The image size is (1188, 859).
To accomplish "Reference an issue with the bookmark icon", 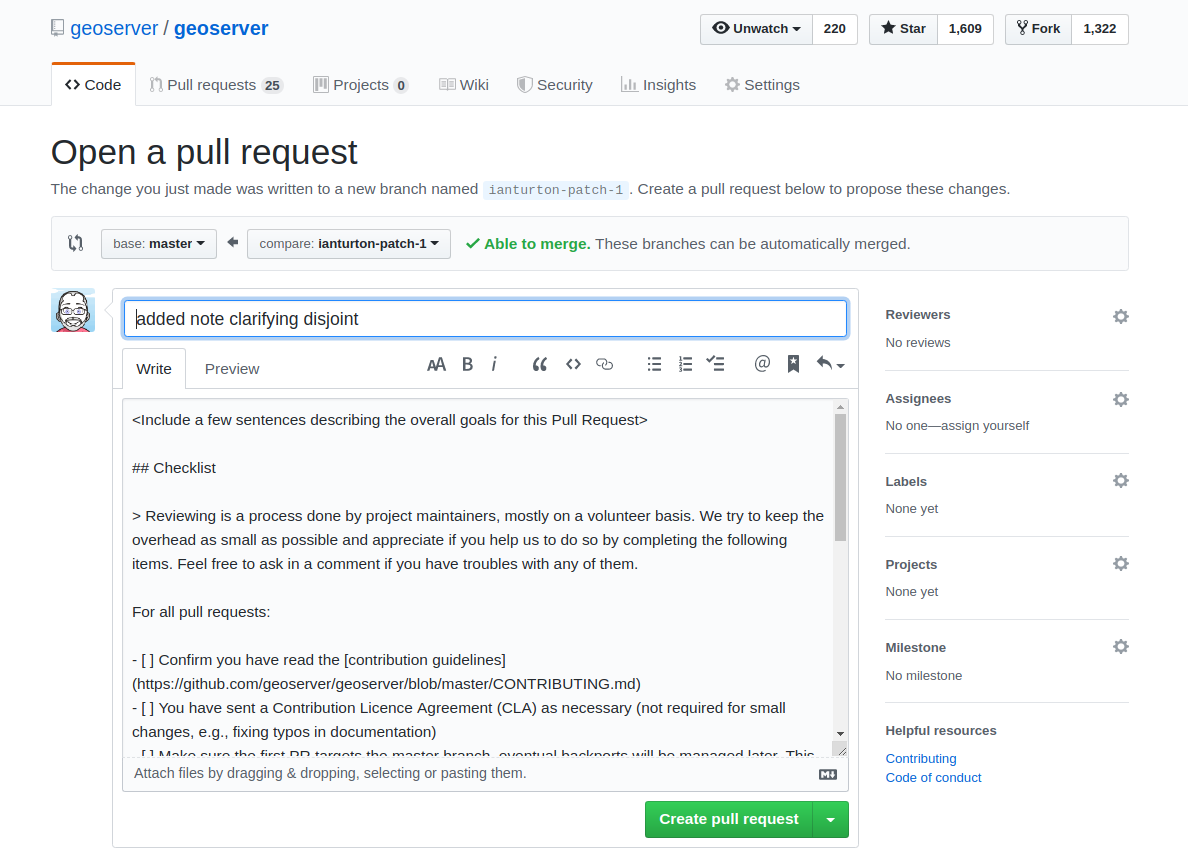I will point(793,364).
